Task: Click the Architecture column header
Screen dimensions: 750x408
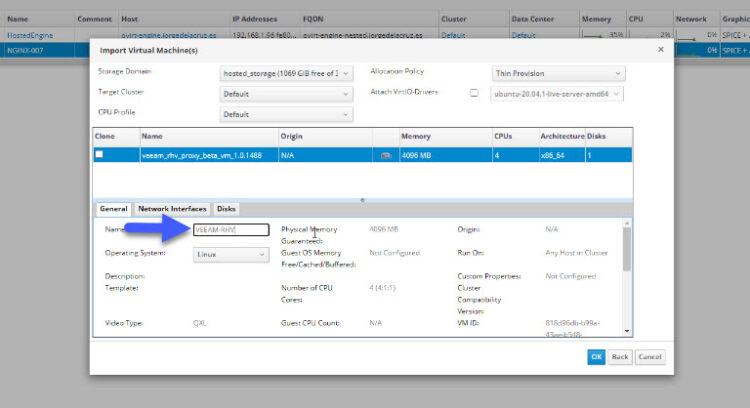Action: [562, 136]
